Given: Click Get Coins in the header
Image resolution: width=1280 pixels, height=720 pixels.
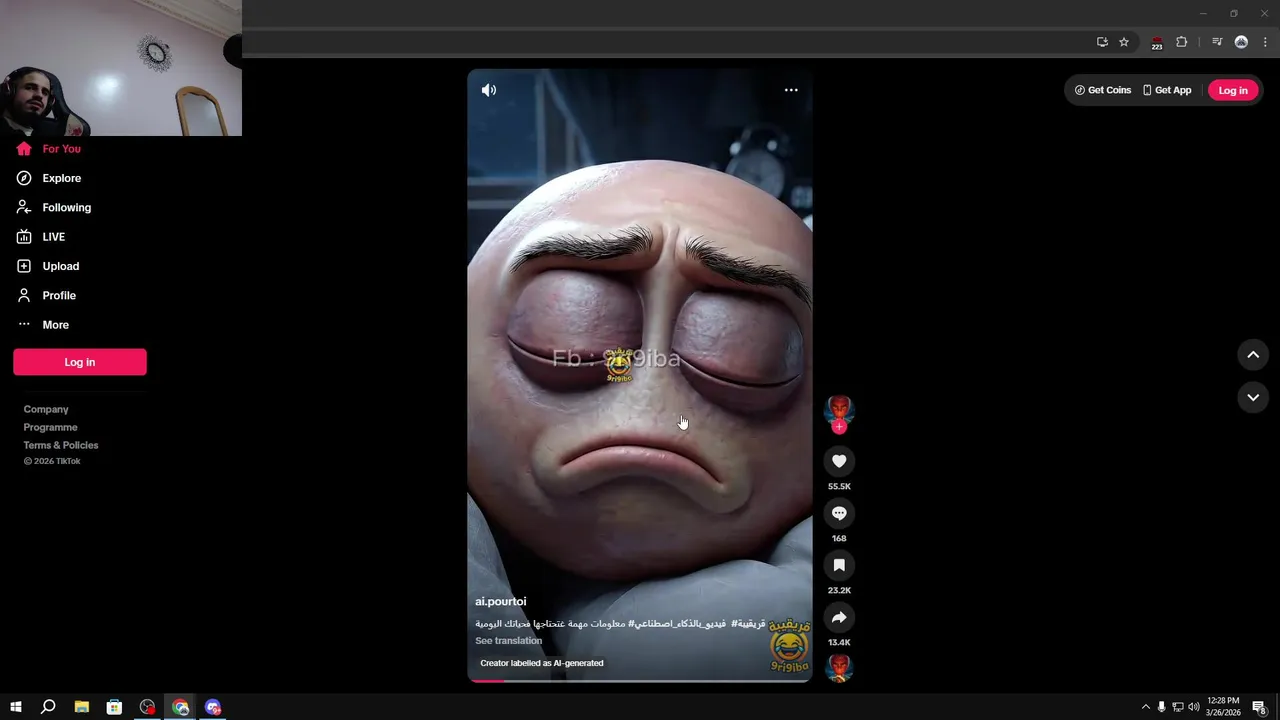Looking at the screenshot, I should pyautogui.click(x=1103, y=90).
